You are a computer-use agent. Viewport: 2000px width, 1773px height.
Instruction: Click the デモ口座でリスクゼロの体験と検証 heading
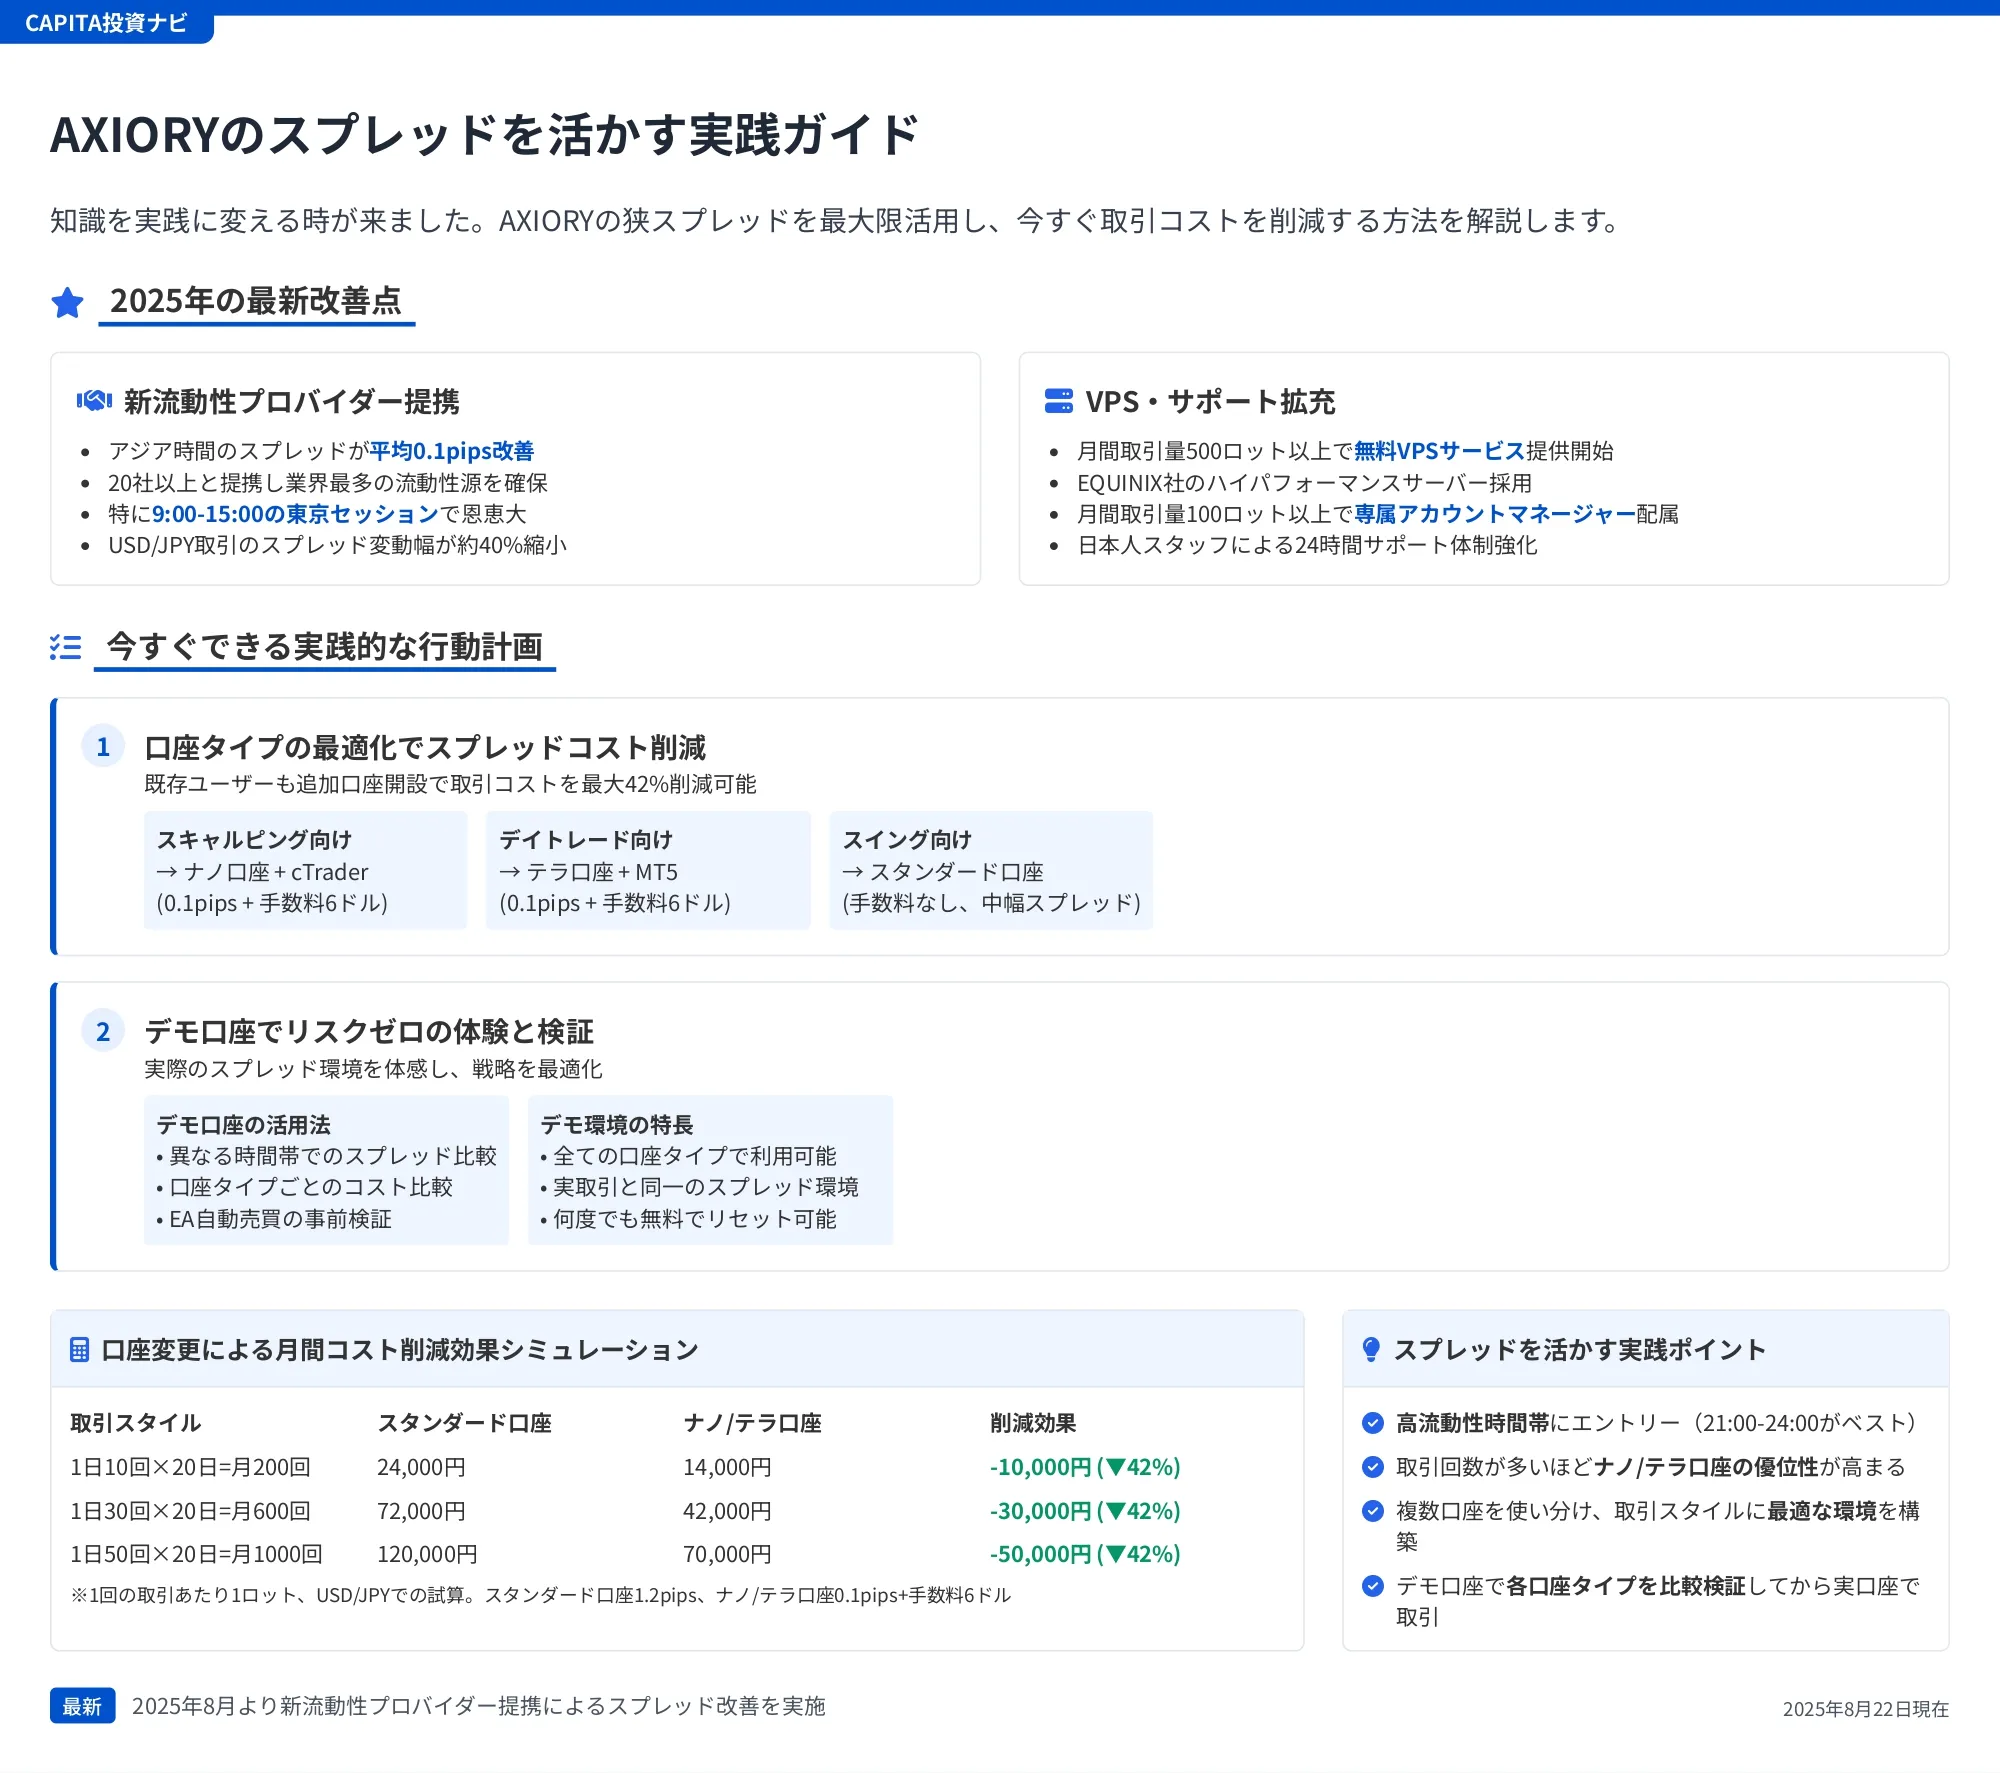tap(369, 1032)
